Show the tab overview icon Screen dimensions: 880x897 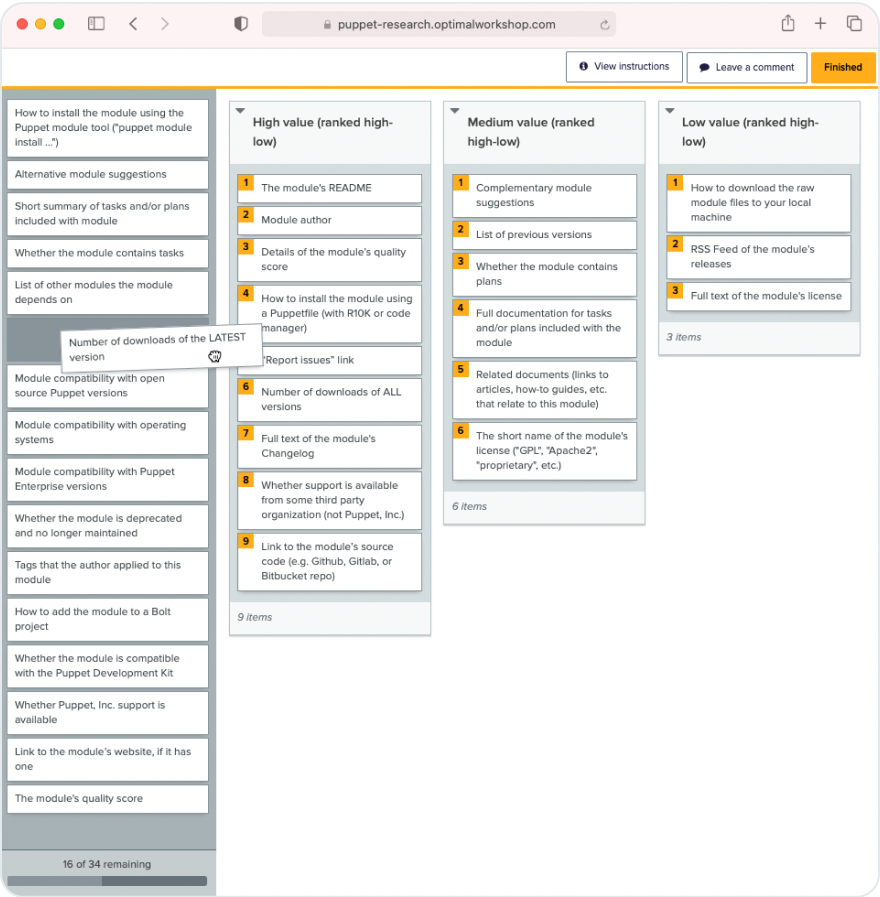click(854, 24)
